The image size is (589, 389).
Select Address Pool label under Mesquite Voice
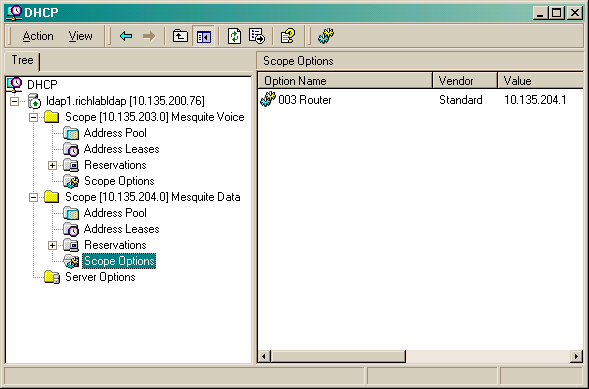(115, 133)
